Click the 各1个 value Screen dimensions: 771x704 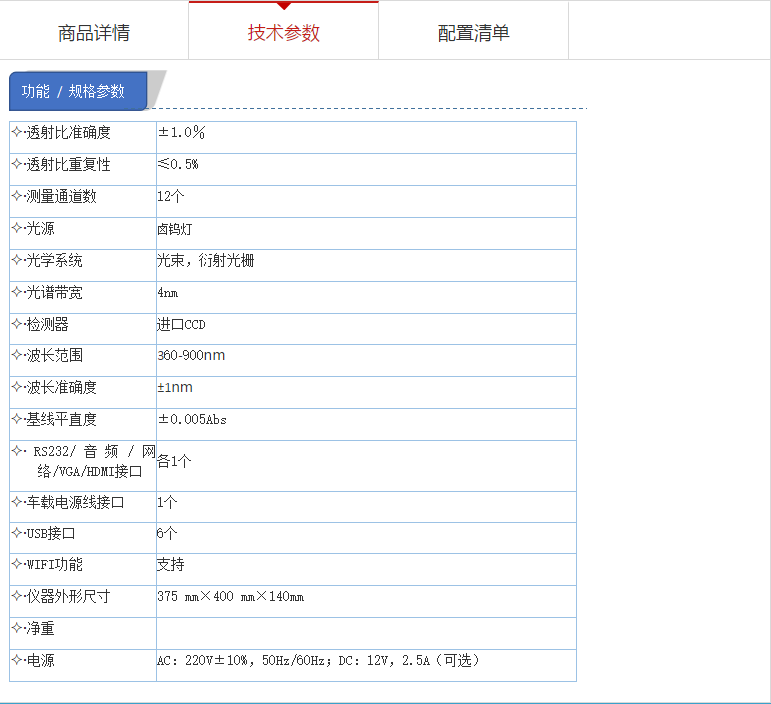pyautogui.click(x=174, y=461)
